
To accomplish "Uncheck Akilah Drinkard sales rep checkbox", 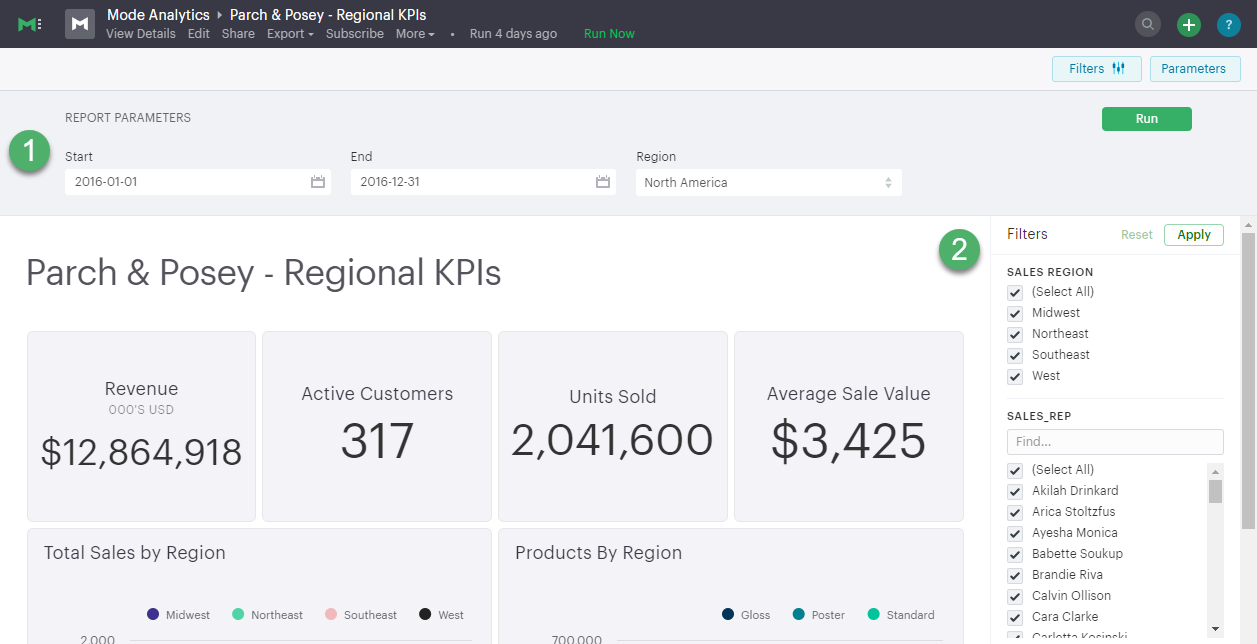I will pyautogui.click(x=1015, y=492).
